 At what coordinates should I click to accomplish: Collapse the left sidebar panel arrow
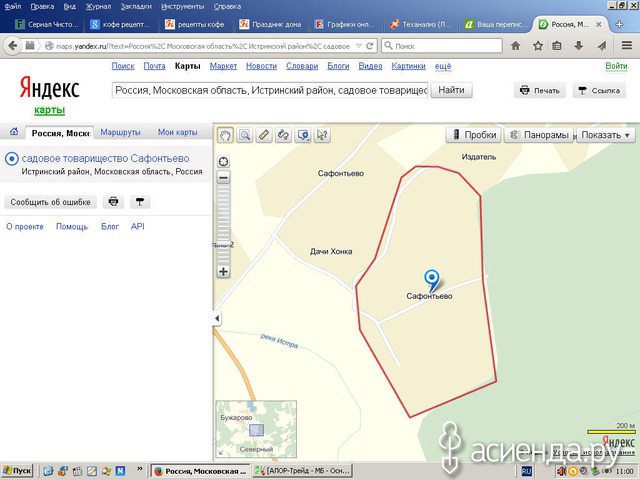217,318
